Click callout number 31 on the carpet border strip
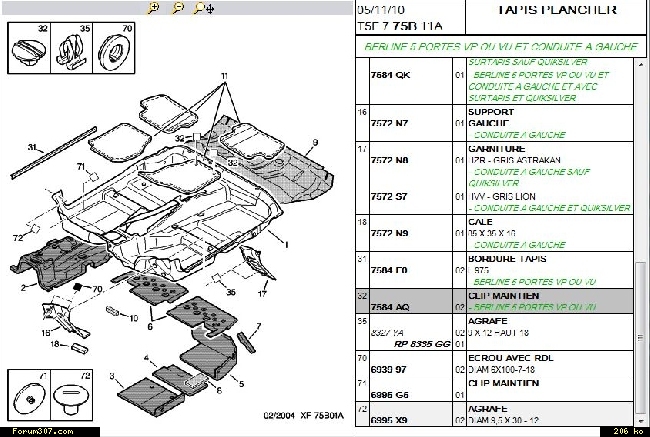The height and width of the screenshot is (437, 650). tap(32, 147)
